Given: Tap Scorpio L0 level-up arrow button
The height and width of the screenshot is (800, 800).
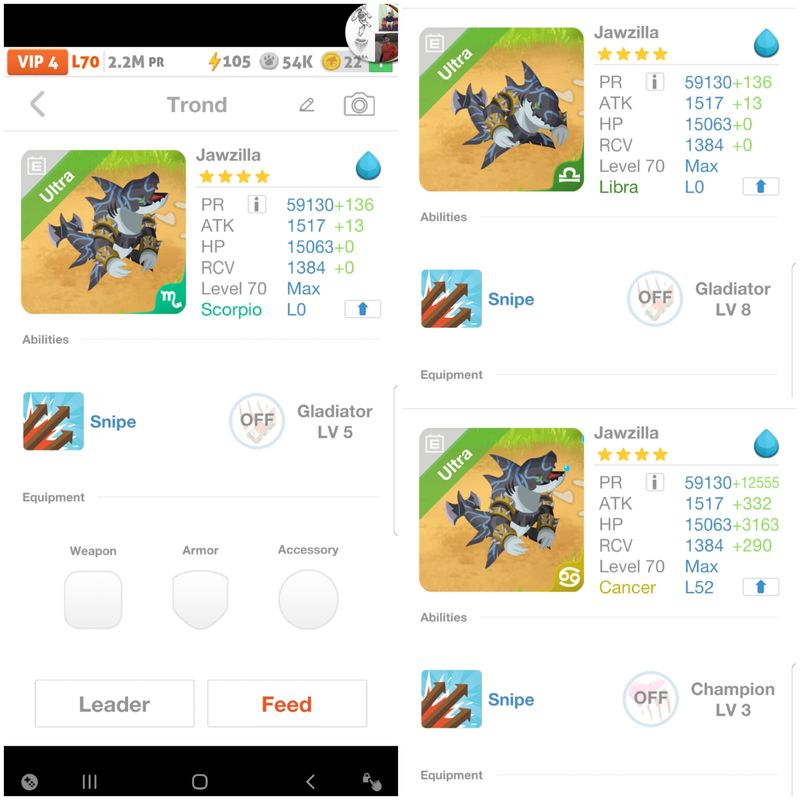Looking at the screenshot, I should [x=363, y=309].
